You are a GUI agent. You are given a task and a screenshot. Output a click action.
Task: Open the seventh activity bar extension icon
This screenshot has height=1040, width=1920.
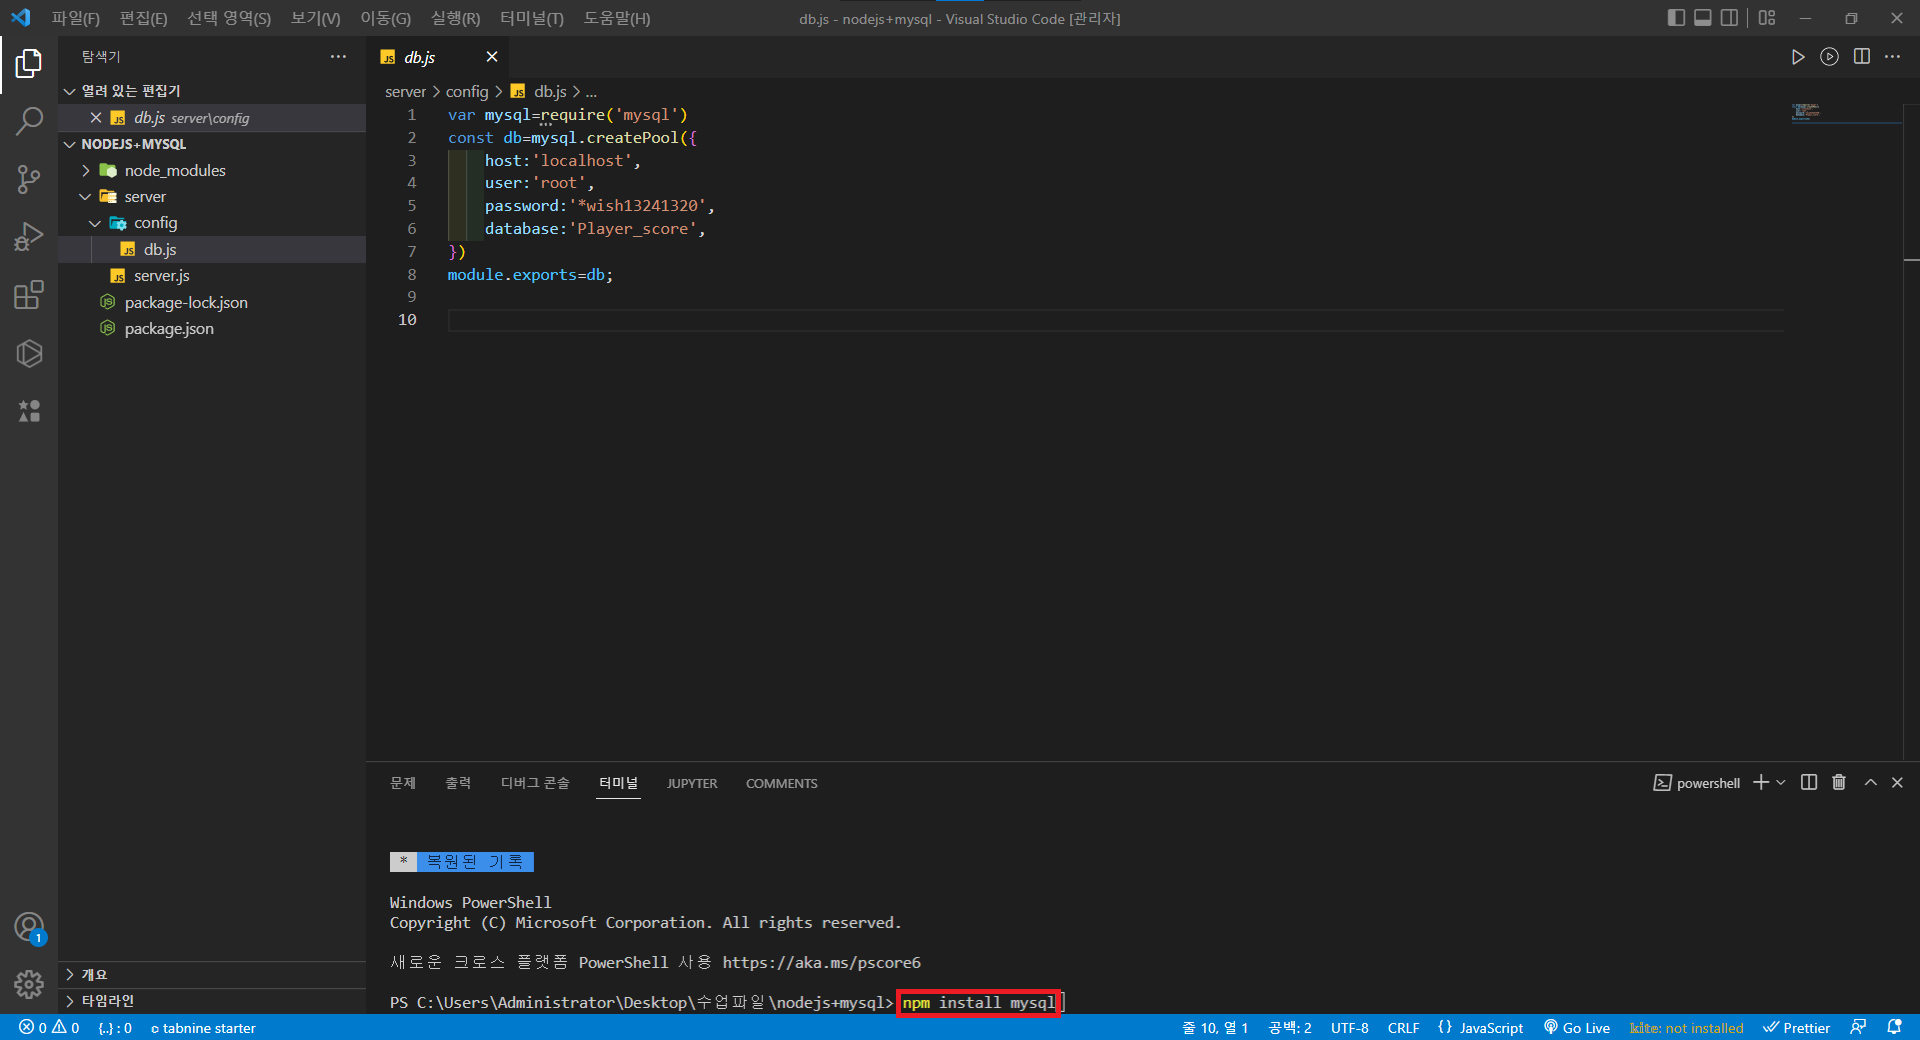pyautogui.click(x=29, y=411)
